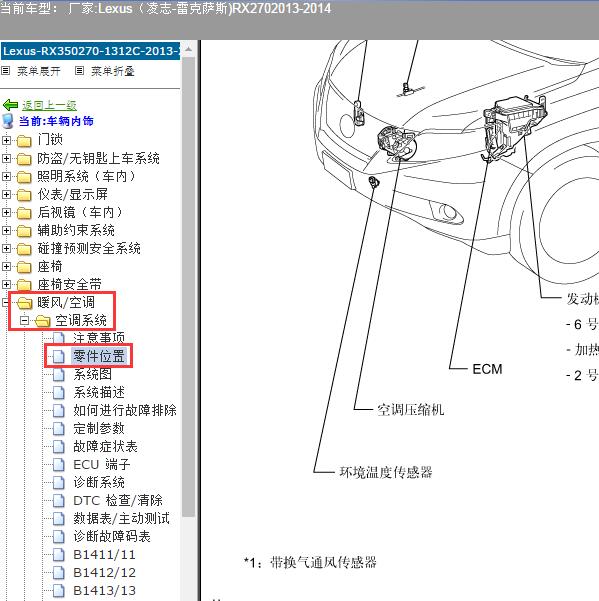This screenshot has width=599, height=601.
Task: Click the 菜单折叠 collapse-all menu icon
Action: point(79,71)
